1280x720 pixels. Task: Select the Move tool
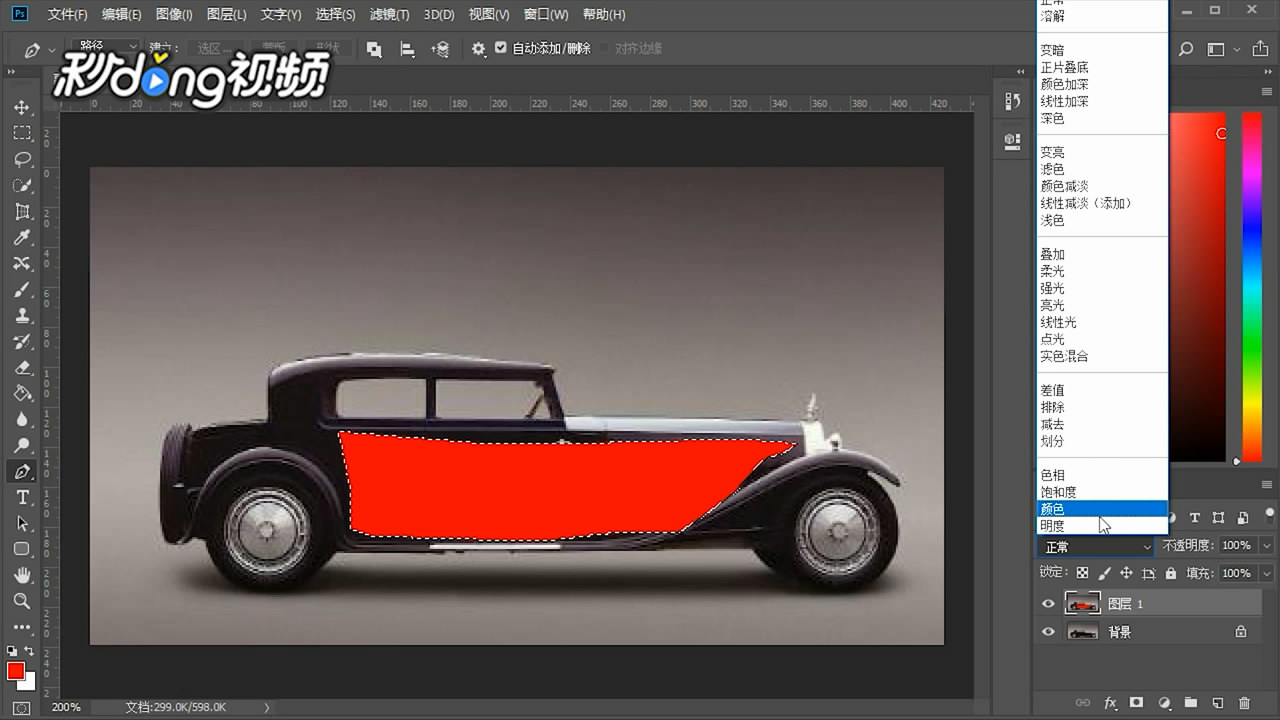click(22, 107)
